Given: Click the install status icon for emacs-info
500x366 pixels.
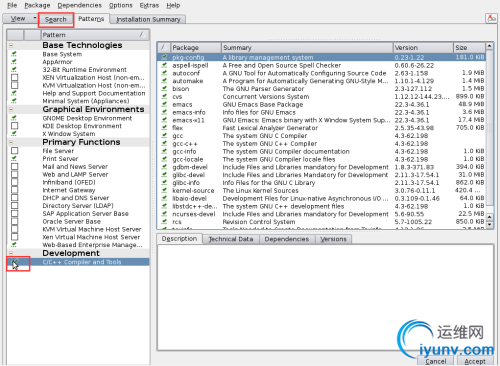Looking at the screenshot, I should (x=164, y=112).
